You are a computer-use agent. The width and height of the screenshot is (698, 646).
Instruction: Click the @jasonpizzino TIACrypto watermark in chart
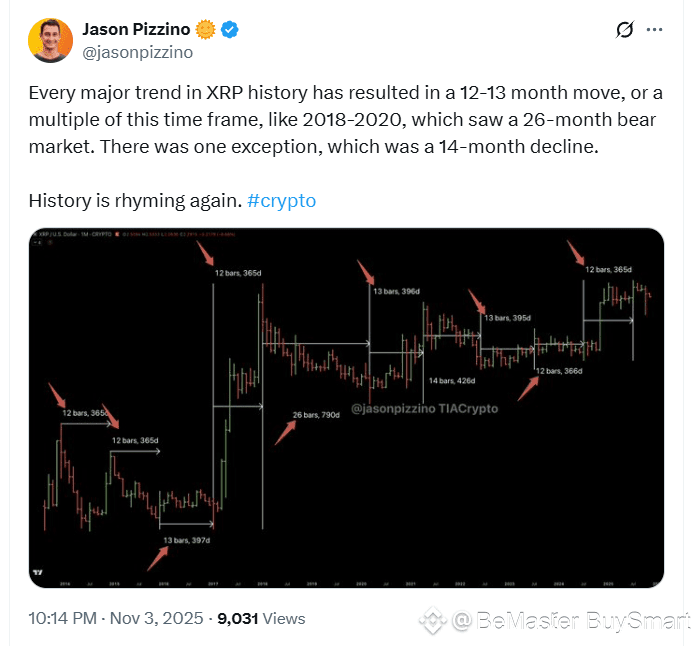pos(424,409)
